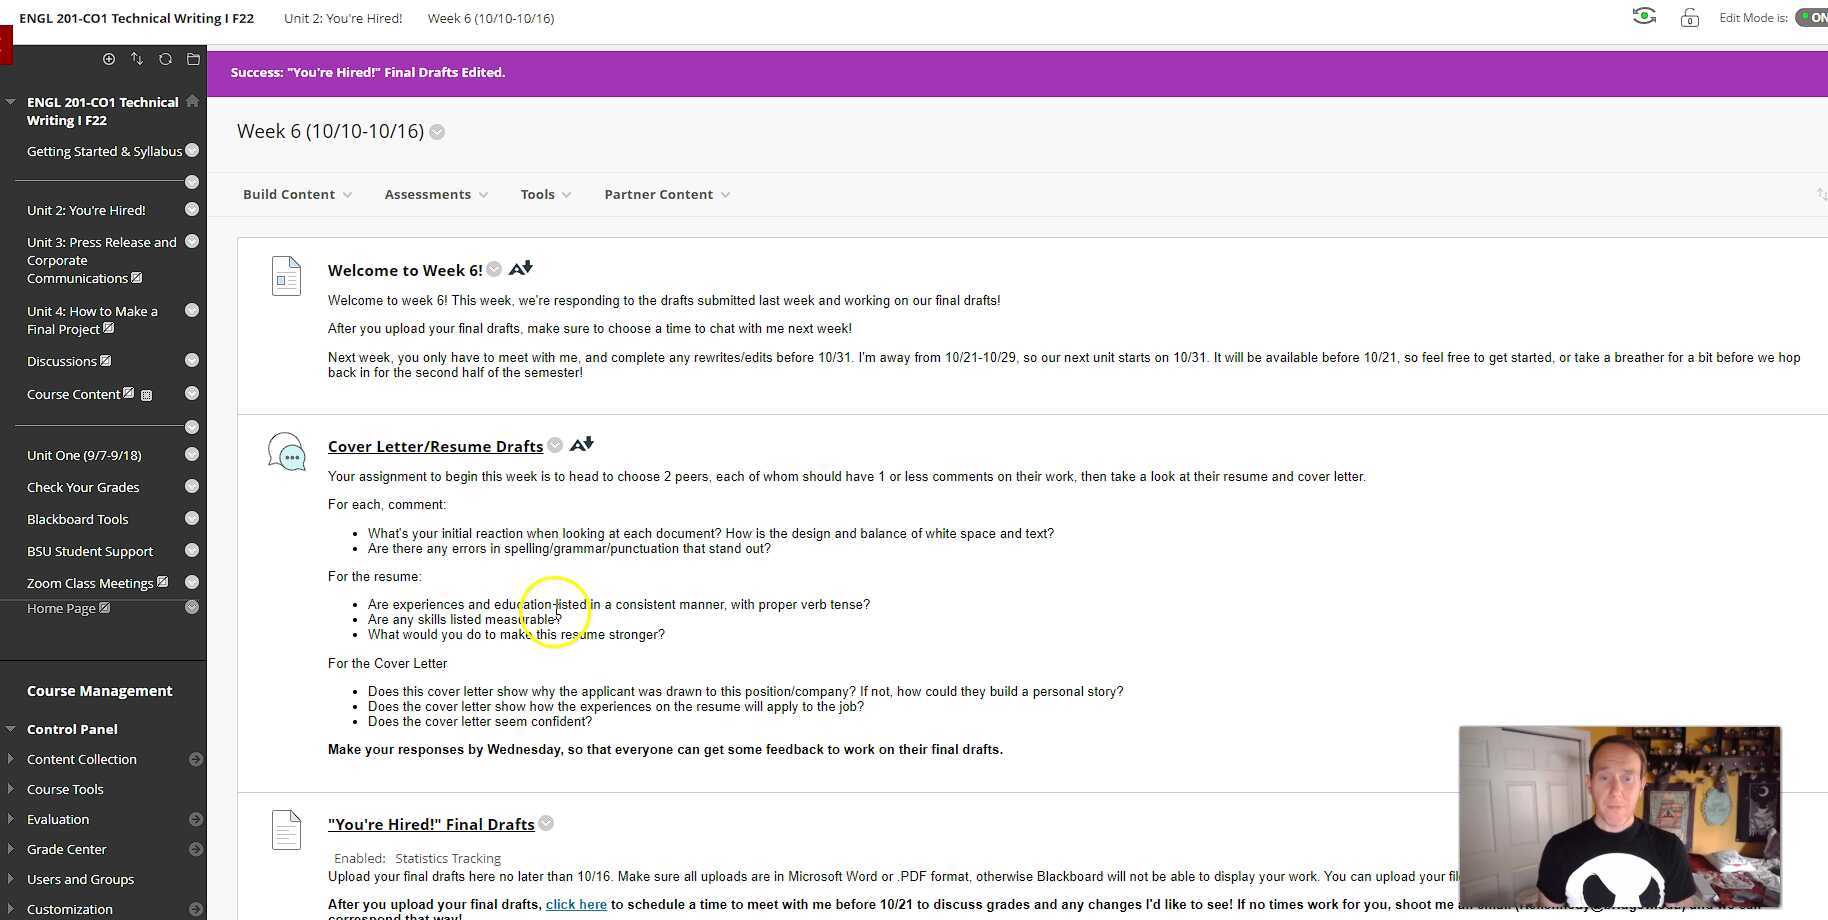Open Week 6 (10/10-10/16) breadcrumb
Screen dimensions: 1828x920
tap(491, 18)
